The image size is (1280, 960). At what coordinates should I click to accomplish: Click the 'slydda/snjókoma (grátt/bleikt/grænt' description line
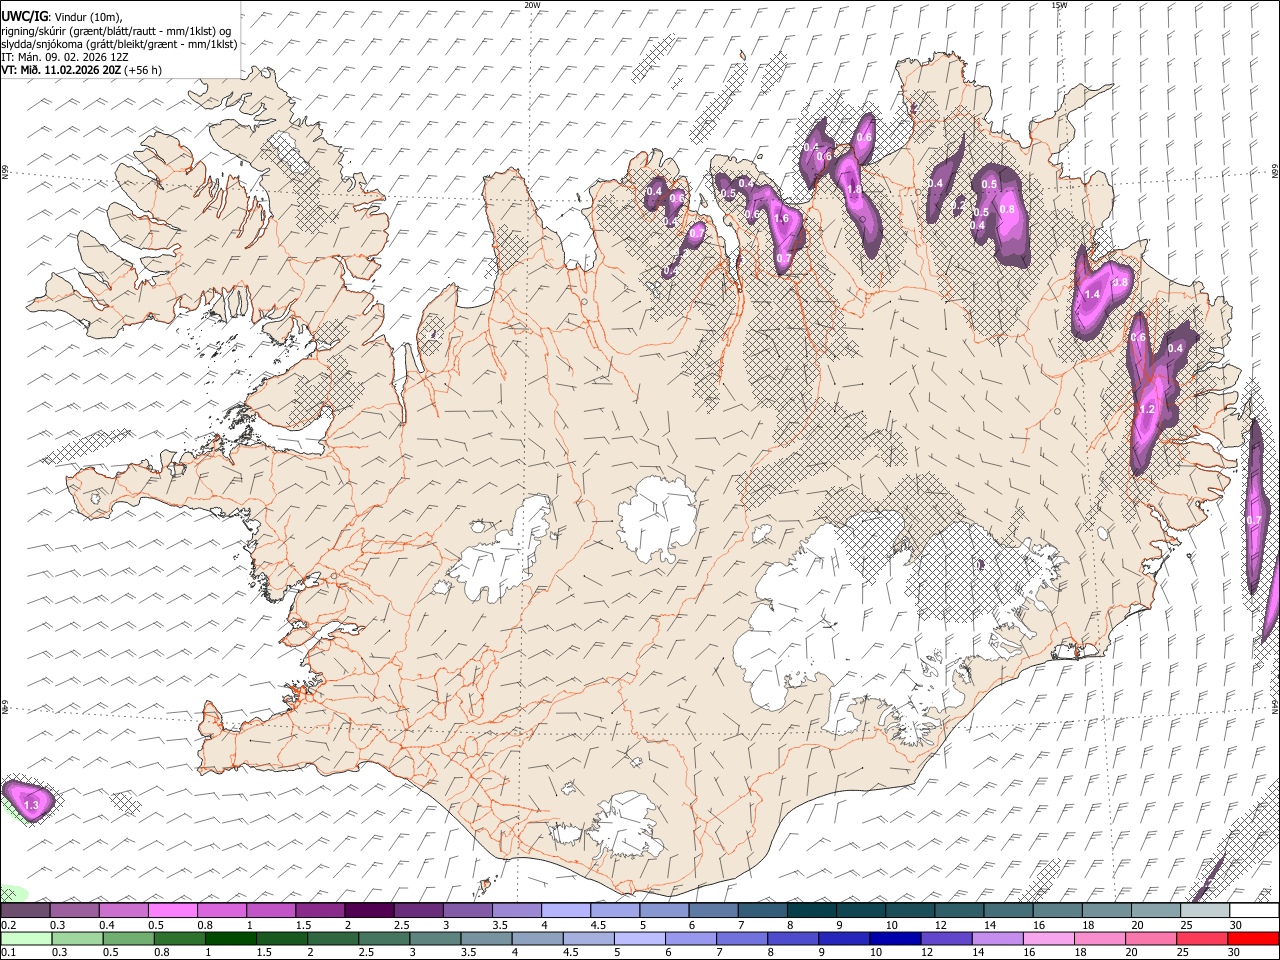click(x=119, y=44)
